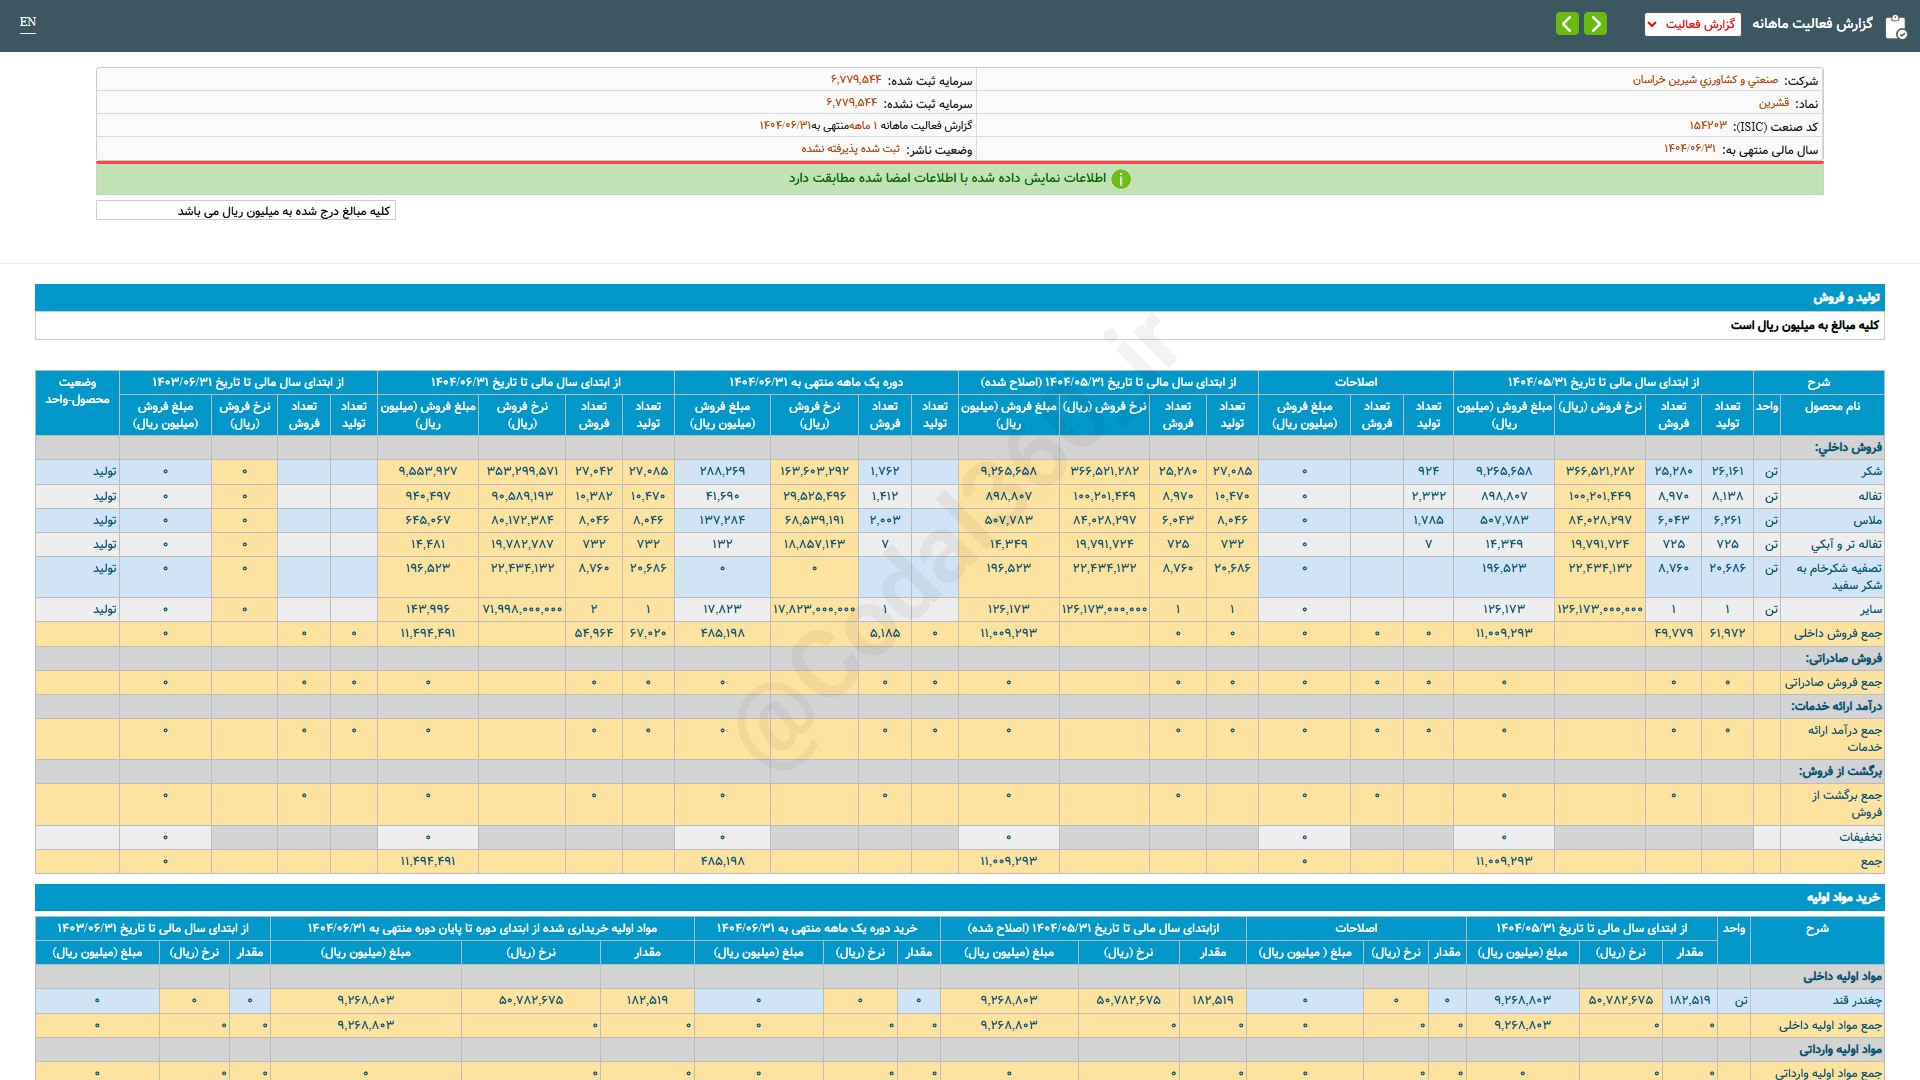Click the symbol link قشرین
This screenshot has height=1080, width=1920.
1774,103
